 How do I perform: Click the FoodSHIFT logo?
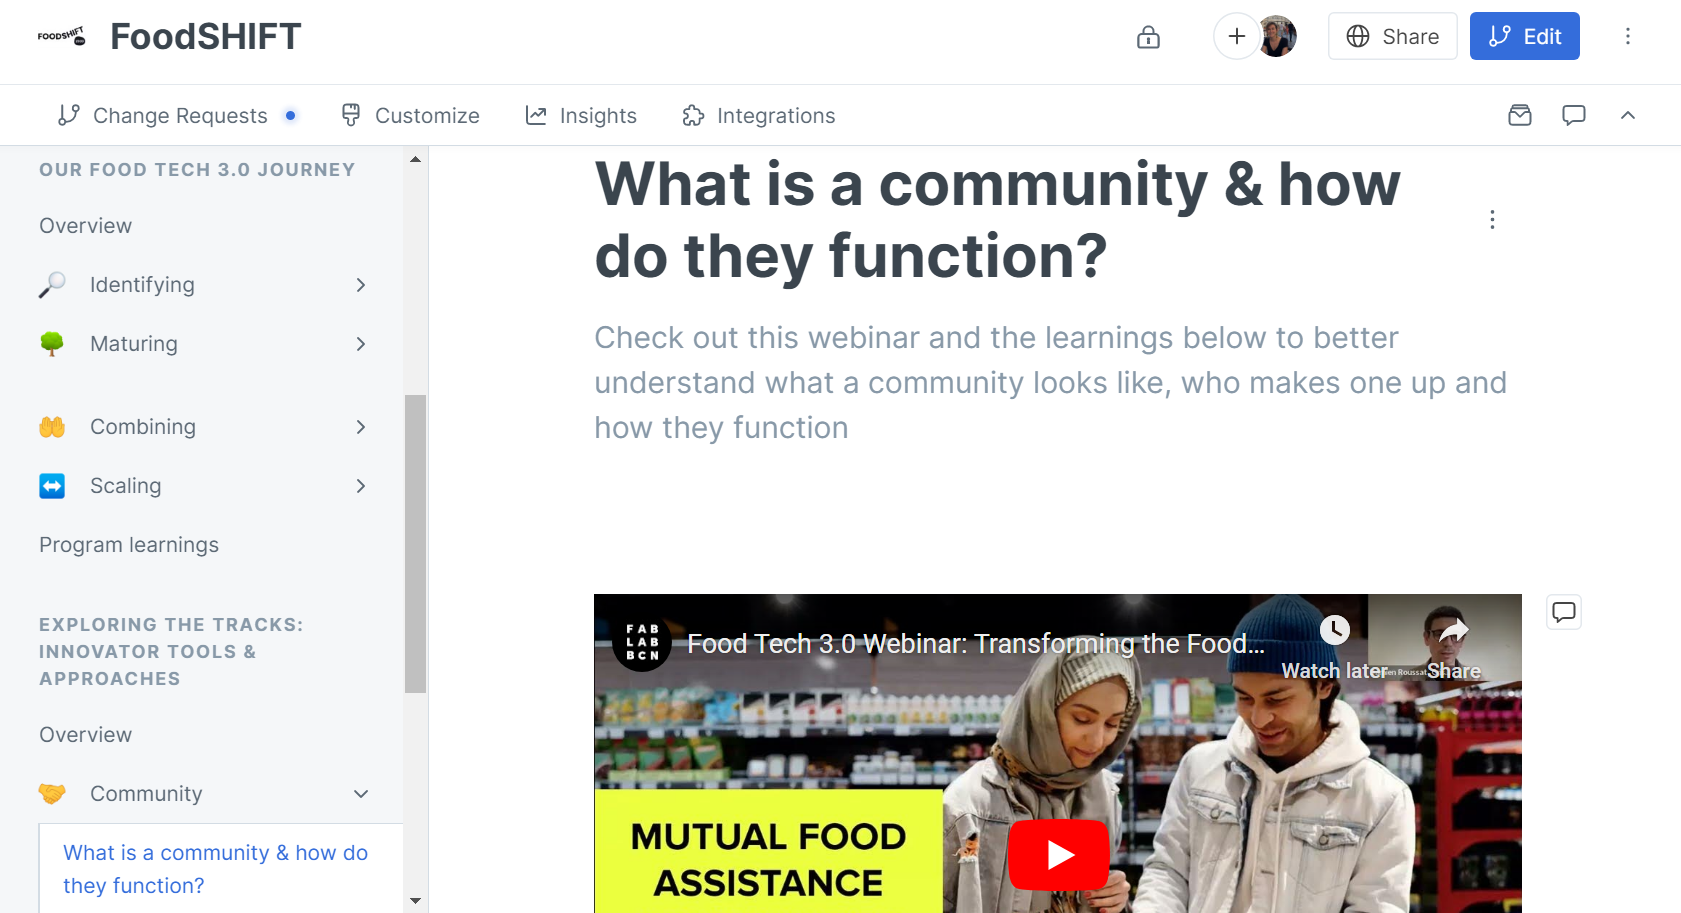pos(62,34)
